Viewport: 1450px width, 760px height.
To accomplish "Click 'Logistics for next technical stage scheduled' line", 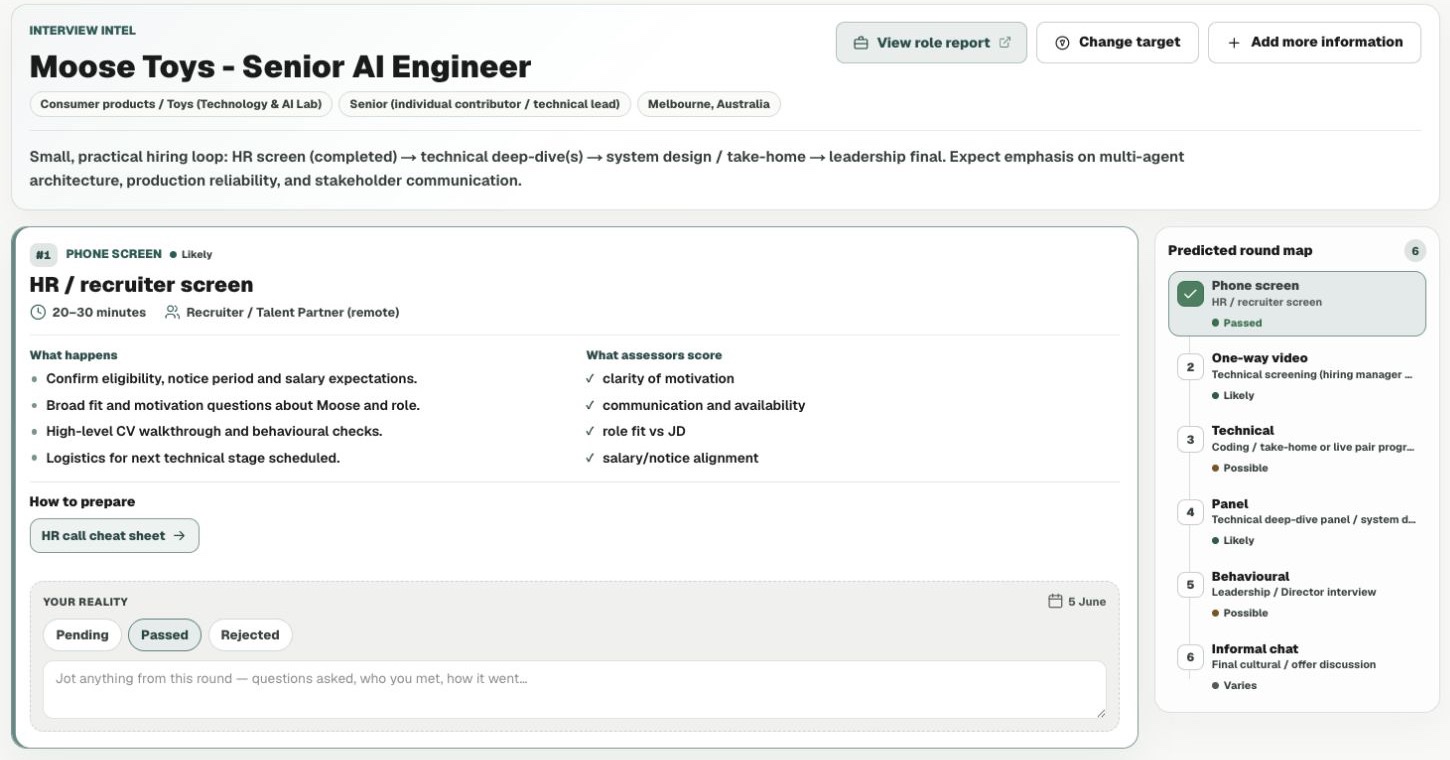I will coord(193,458).
